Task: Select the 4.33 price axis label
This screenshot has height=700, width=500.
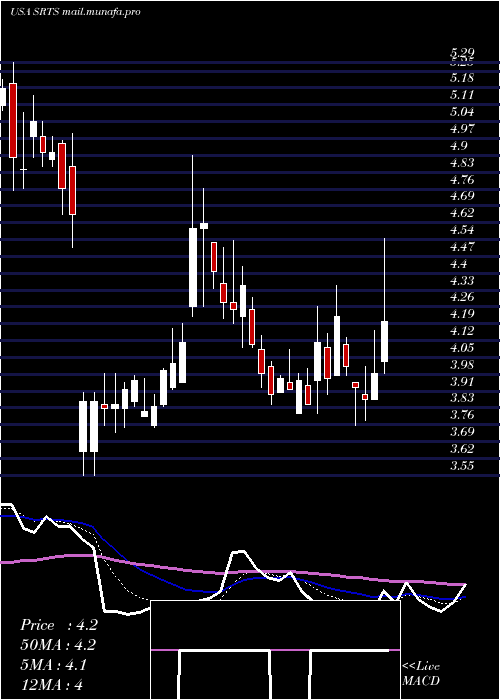Action: (x=462, y=280)
